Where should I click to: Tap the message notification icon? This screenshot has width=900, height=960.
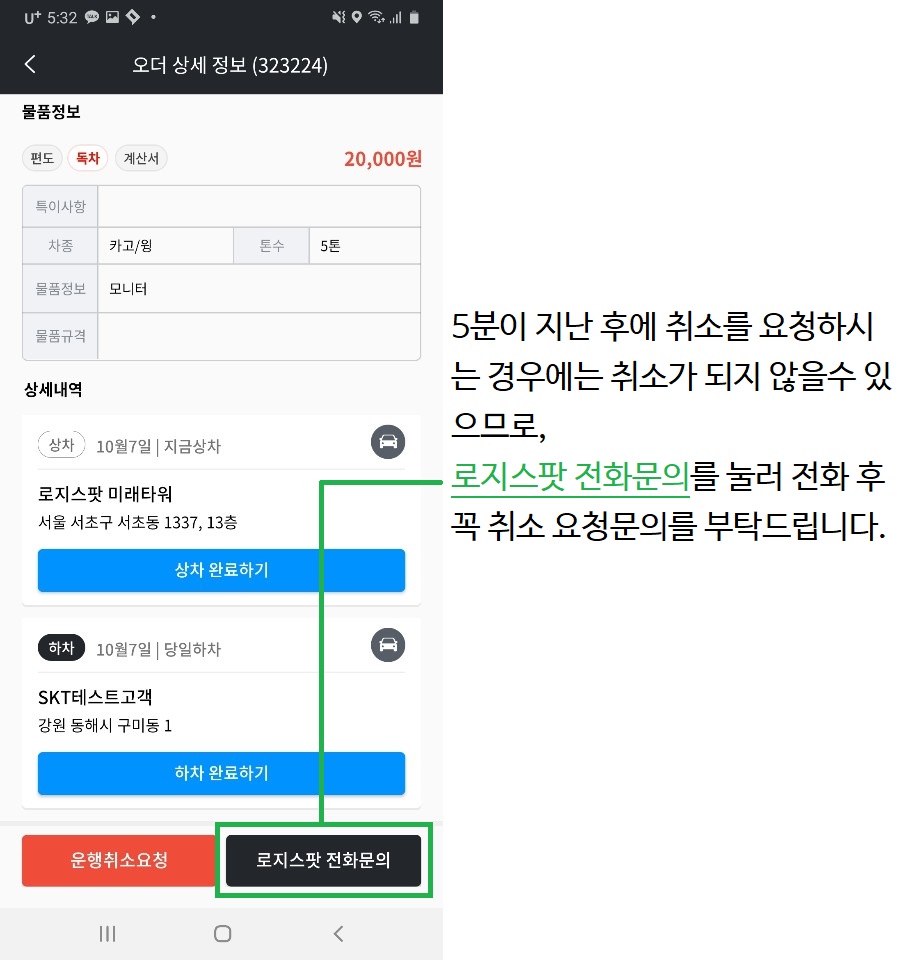click(92, 17)
